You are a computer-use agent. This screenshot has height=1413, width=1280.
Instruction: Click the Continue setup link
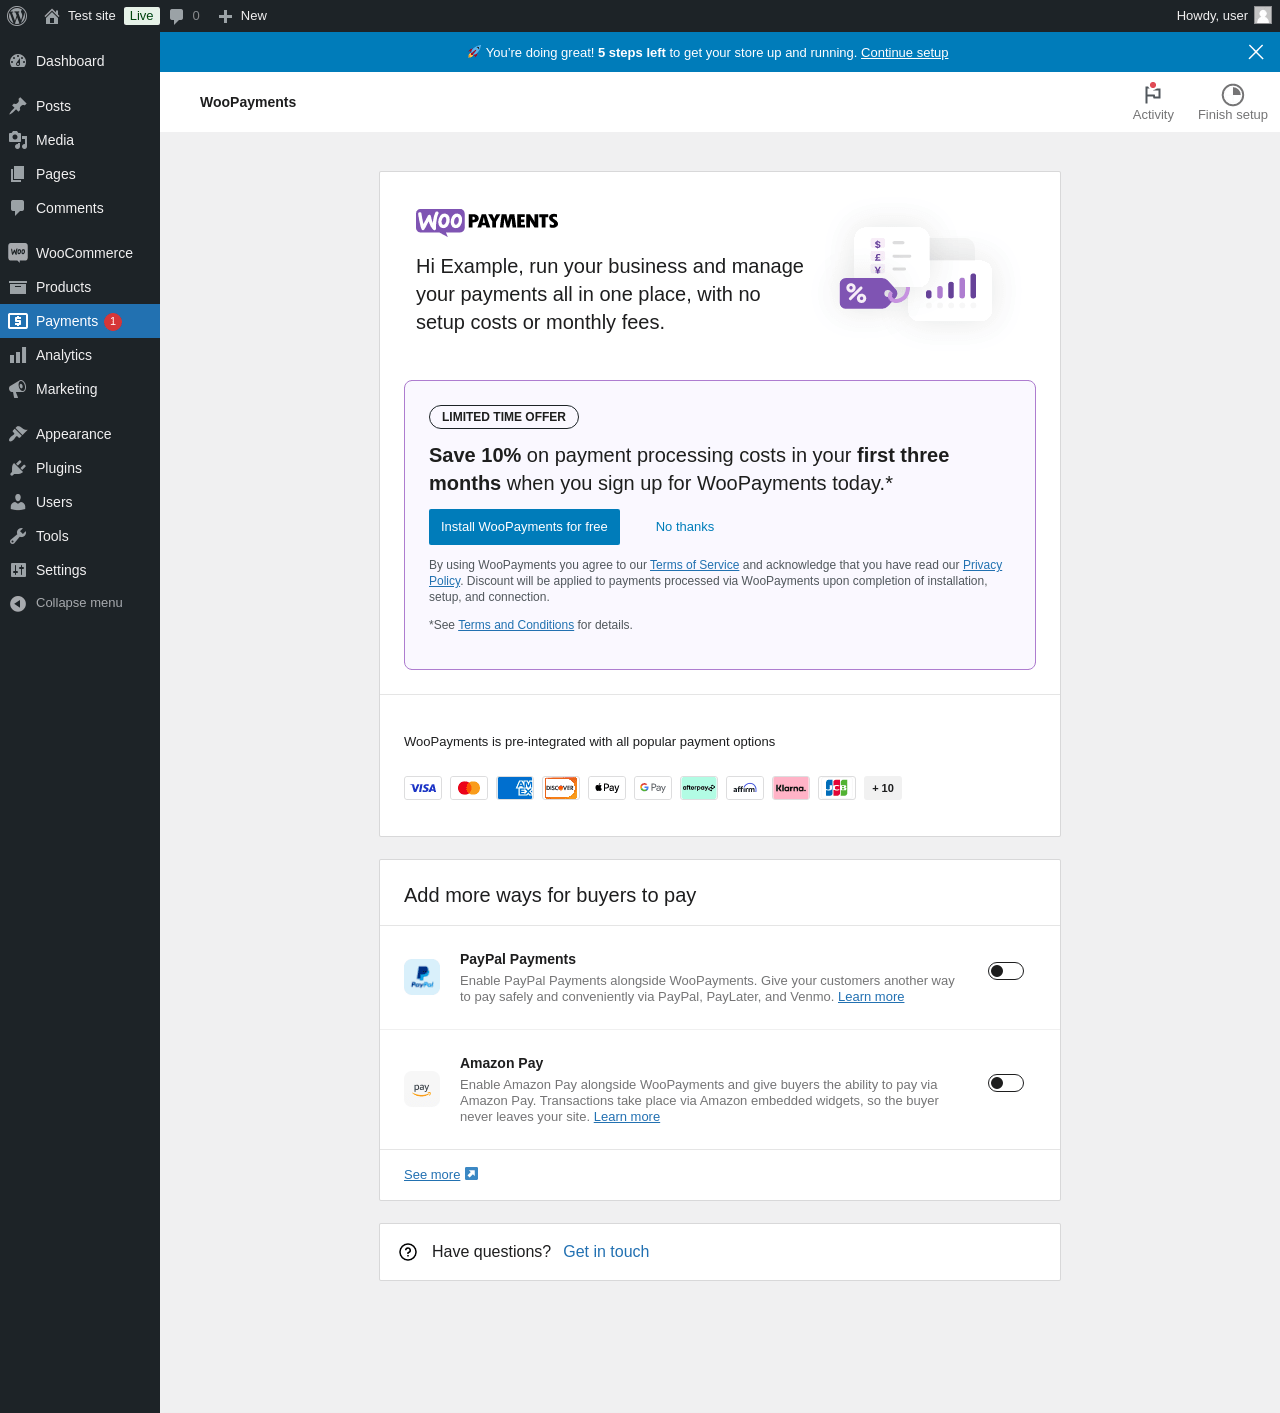904,53
